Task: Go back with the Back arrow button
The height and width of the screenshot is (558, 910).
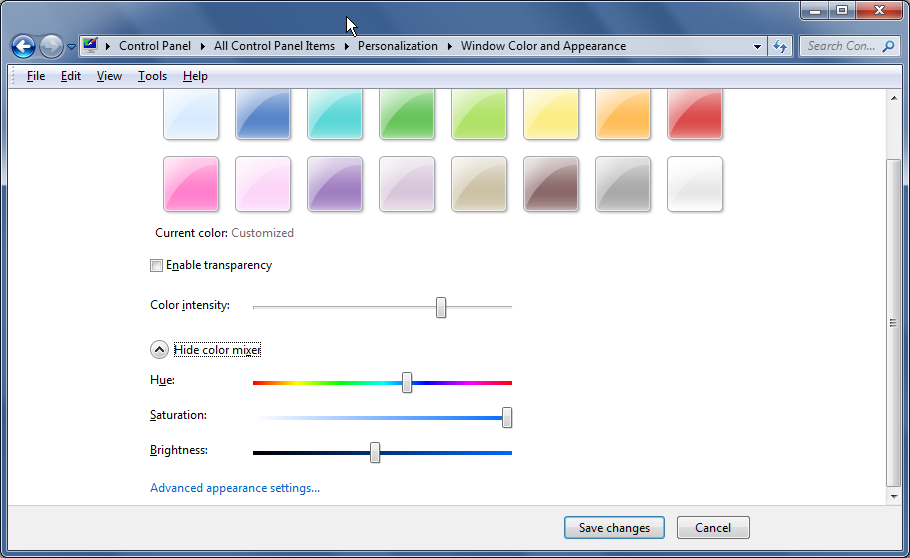Action: [x=23, y=46]
